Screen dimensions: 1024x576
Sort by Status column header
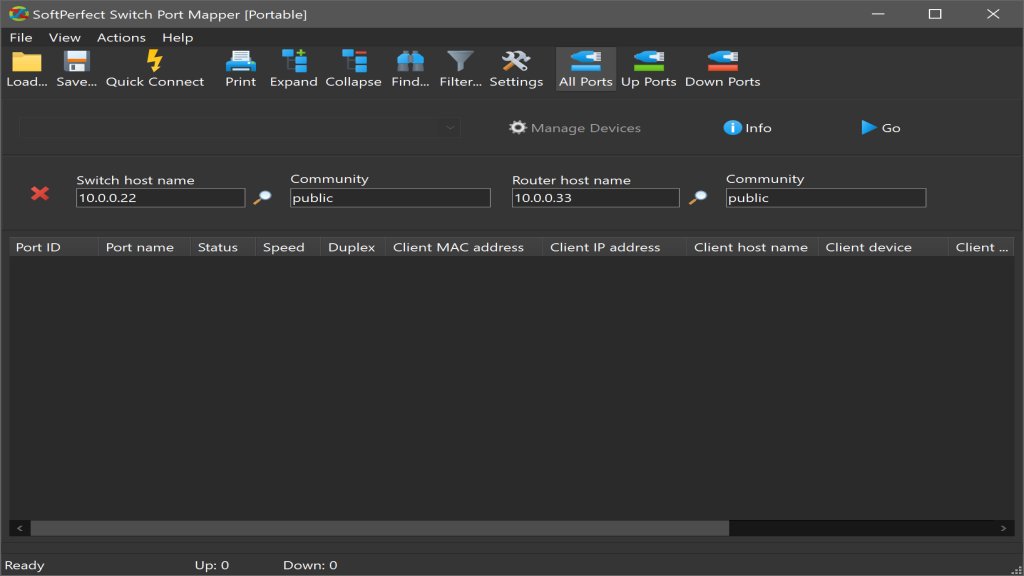[223, 248]
